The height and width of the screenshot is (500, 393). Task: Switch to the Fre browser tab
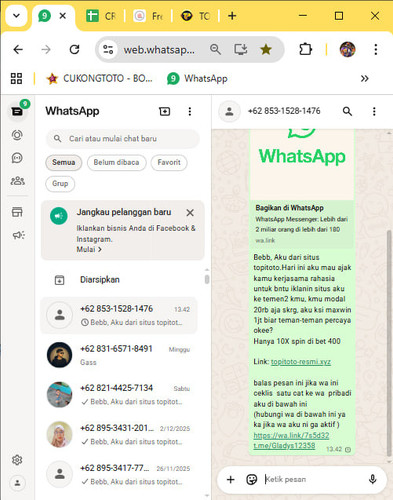148,16
